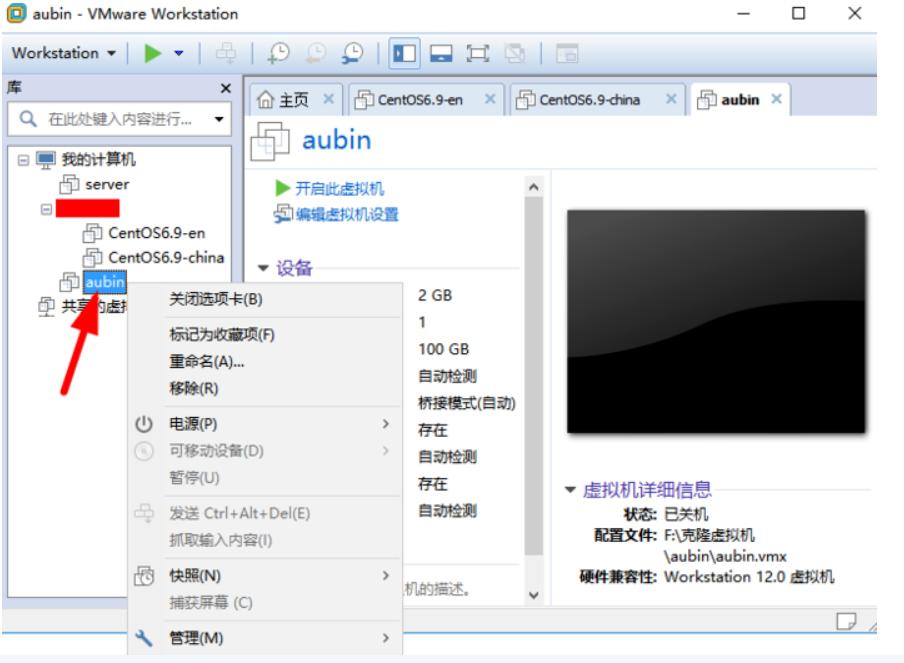Open the 管理(M) submenu
The width and height of the screenshot is (904, 663).
click(x=265, y=638)
